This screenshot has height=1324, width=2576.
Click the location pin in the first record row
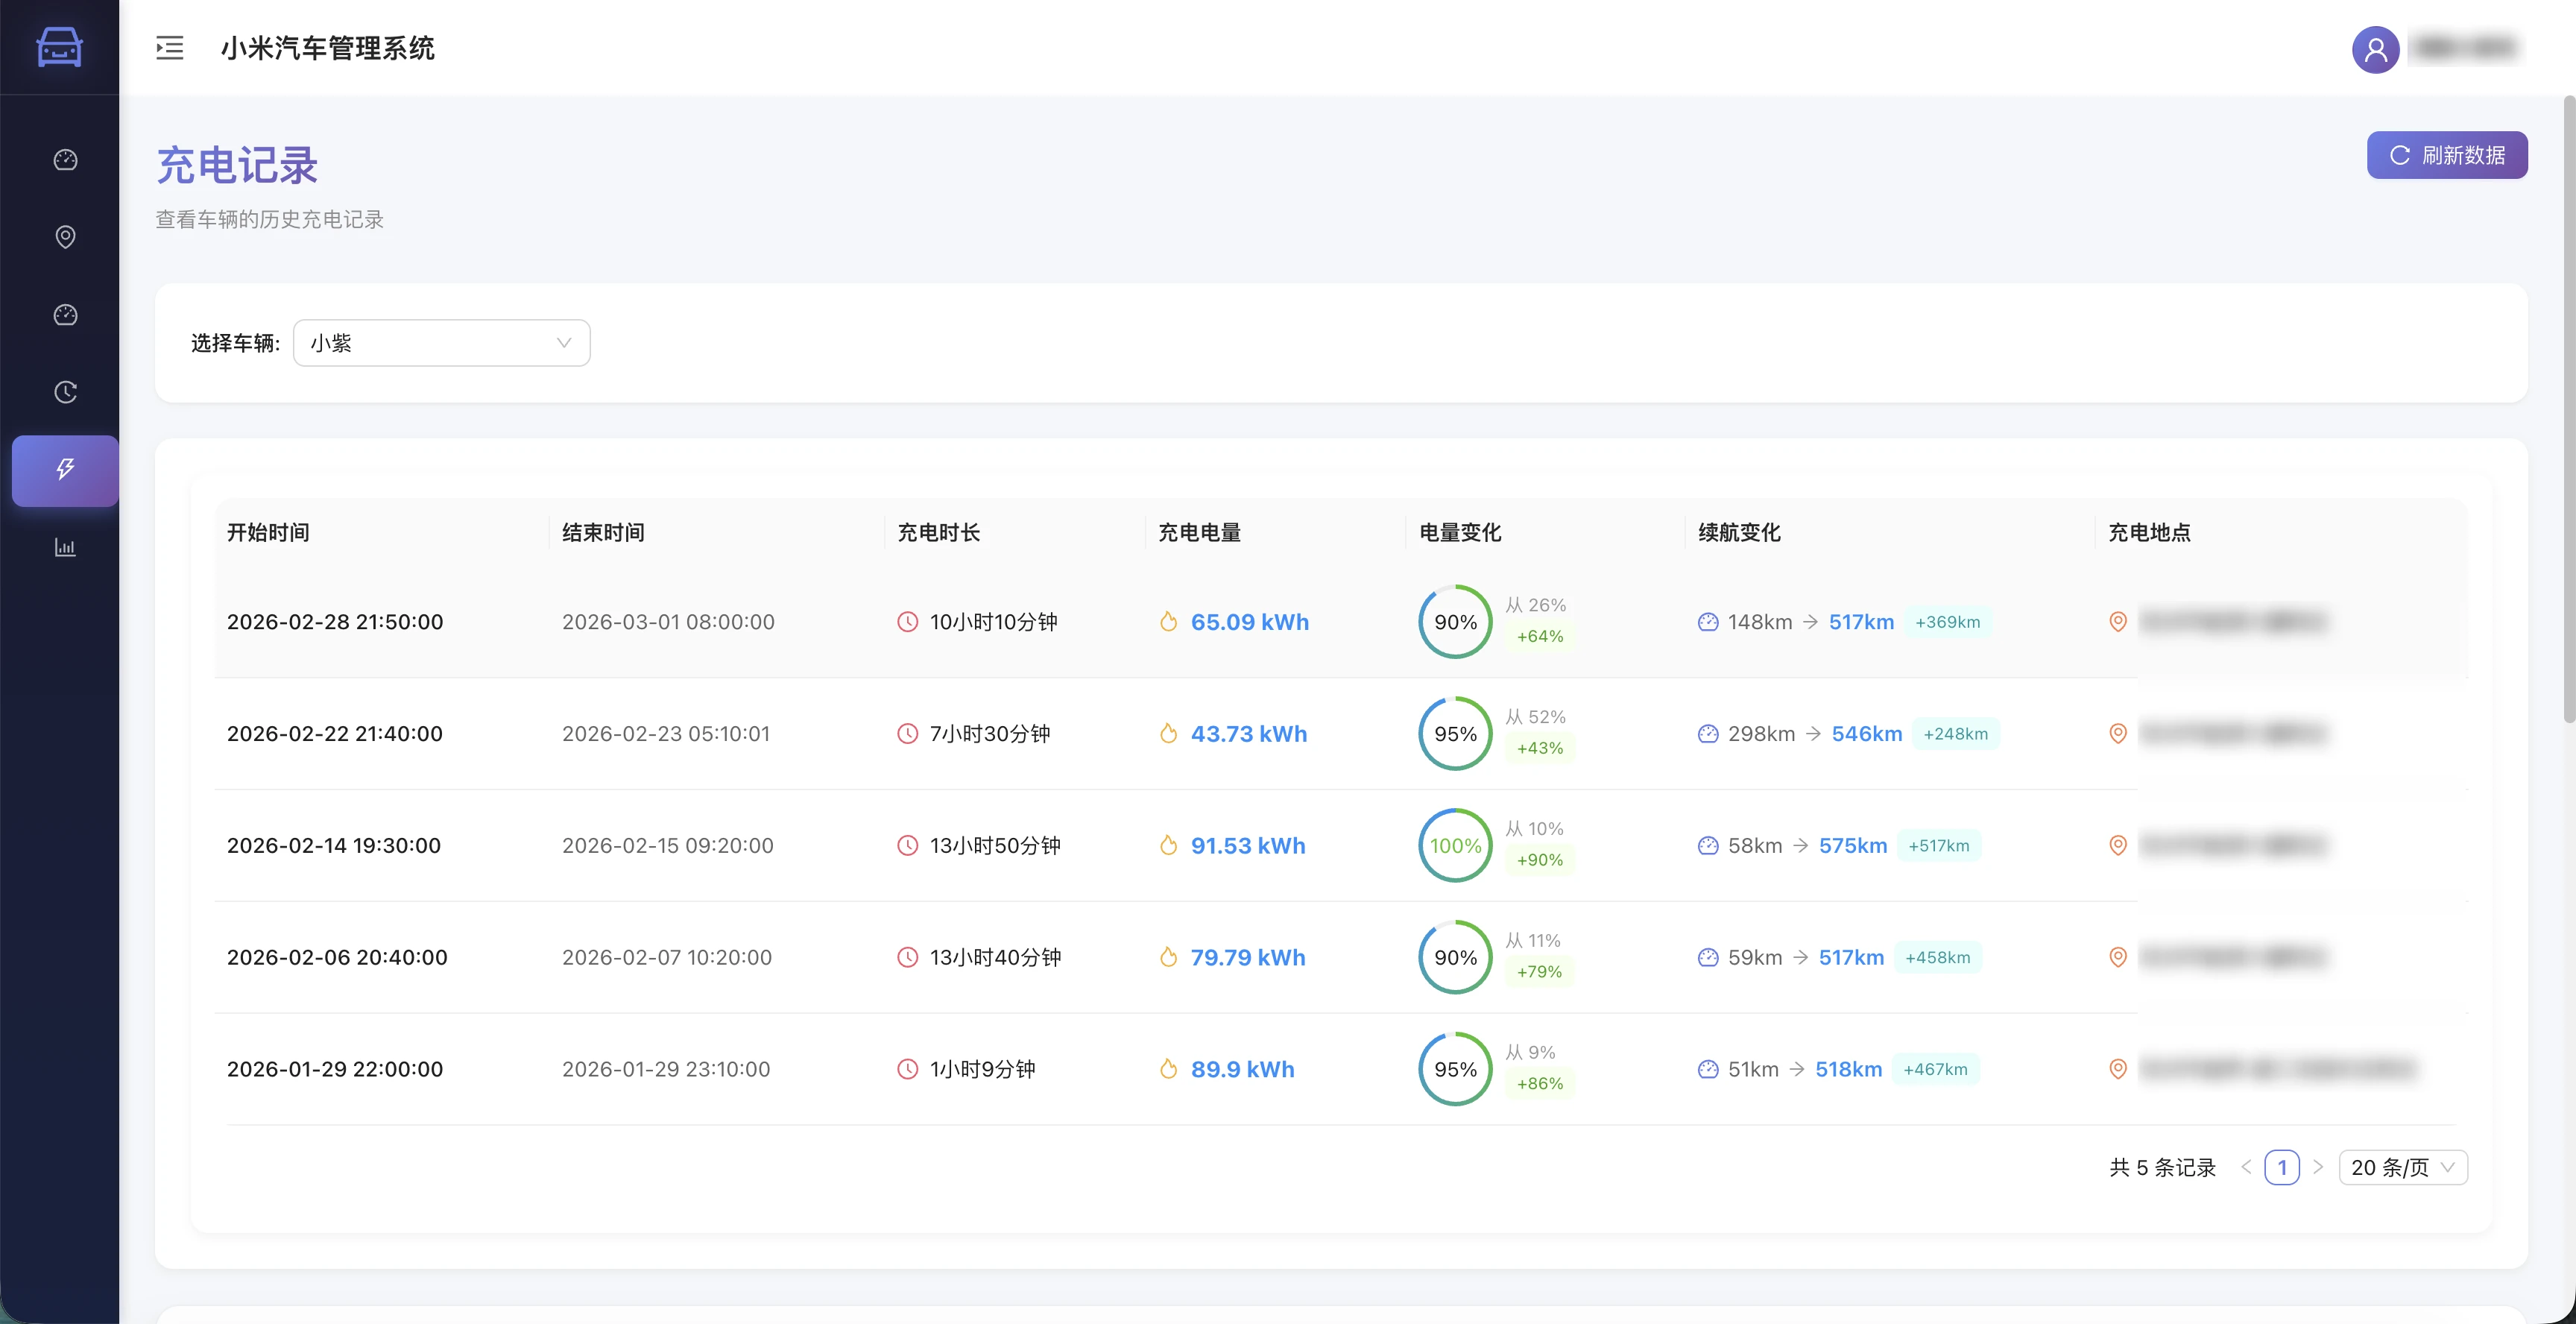(x=2118, y=621)
